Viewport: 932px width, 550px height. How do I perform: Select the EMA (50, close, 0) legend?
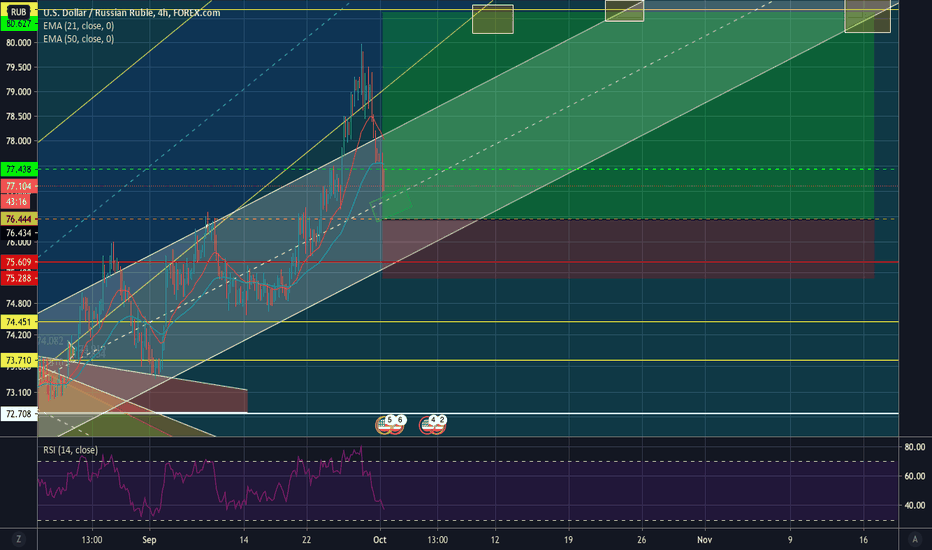point(78,39)
